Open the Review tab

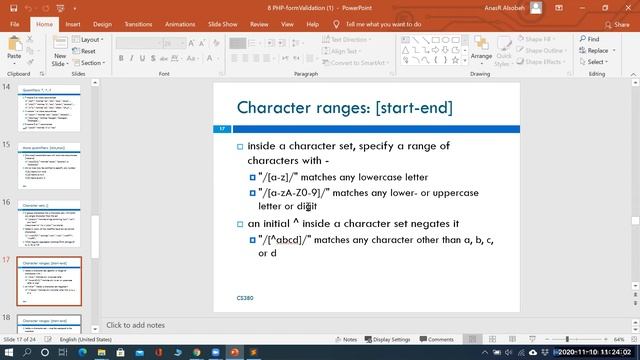point(259,24)
